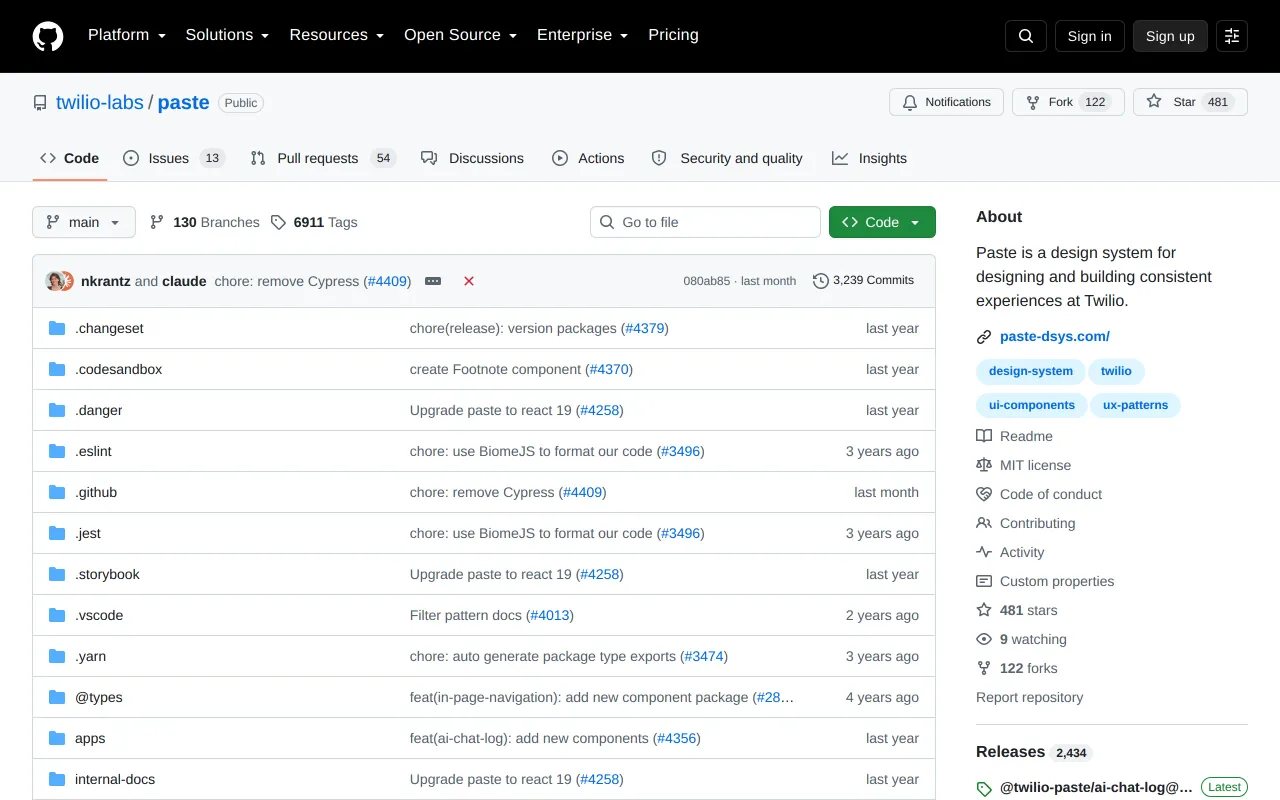The image size is (1280, 800).
Task: Open the internal-docs folder
Action: coord(115,779)
